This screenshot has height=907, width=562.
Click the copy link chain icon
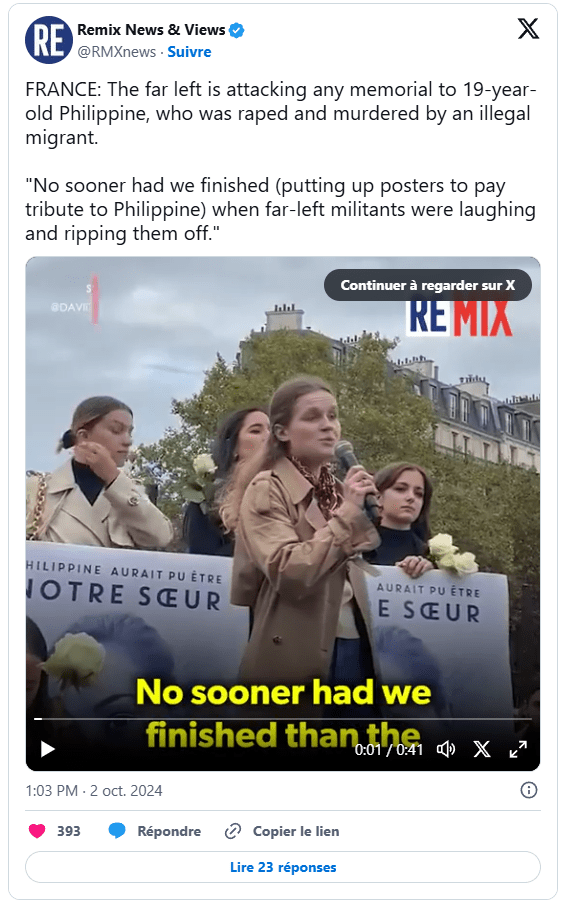click(x=232, y=831)
